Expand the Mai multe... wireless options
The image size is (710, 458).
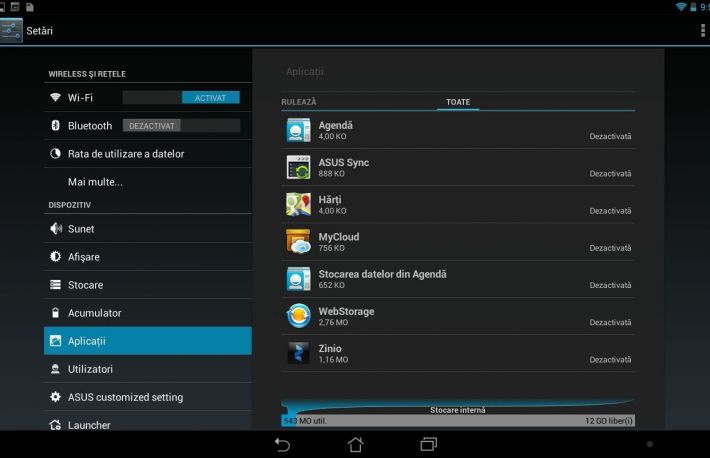(95, 182)
